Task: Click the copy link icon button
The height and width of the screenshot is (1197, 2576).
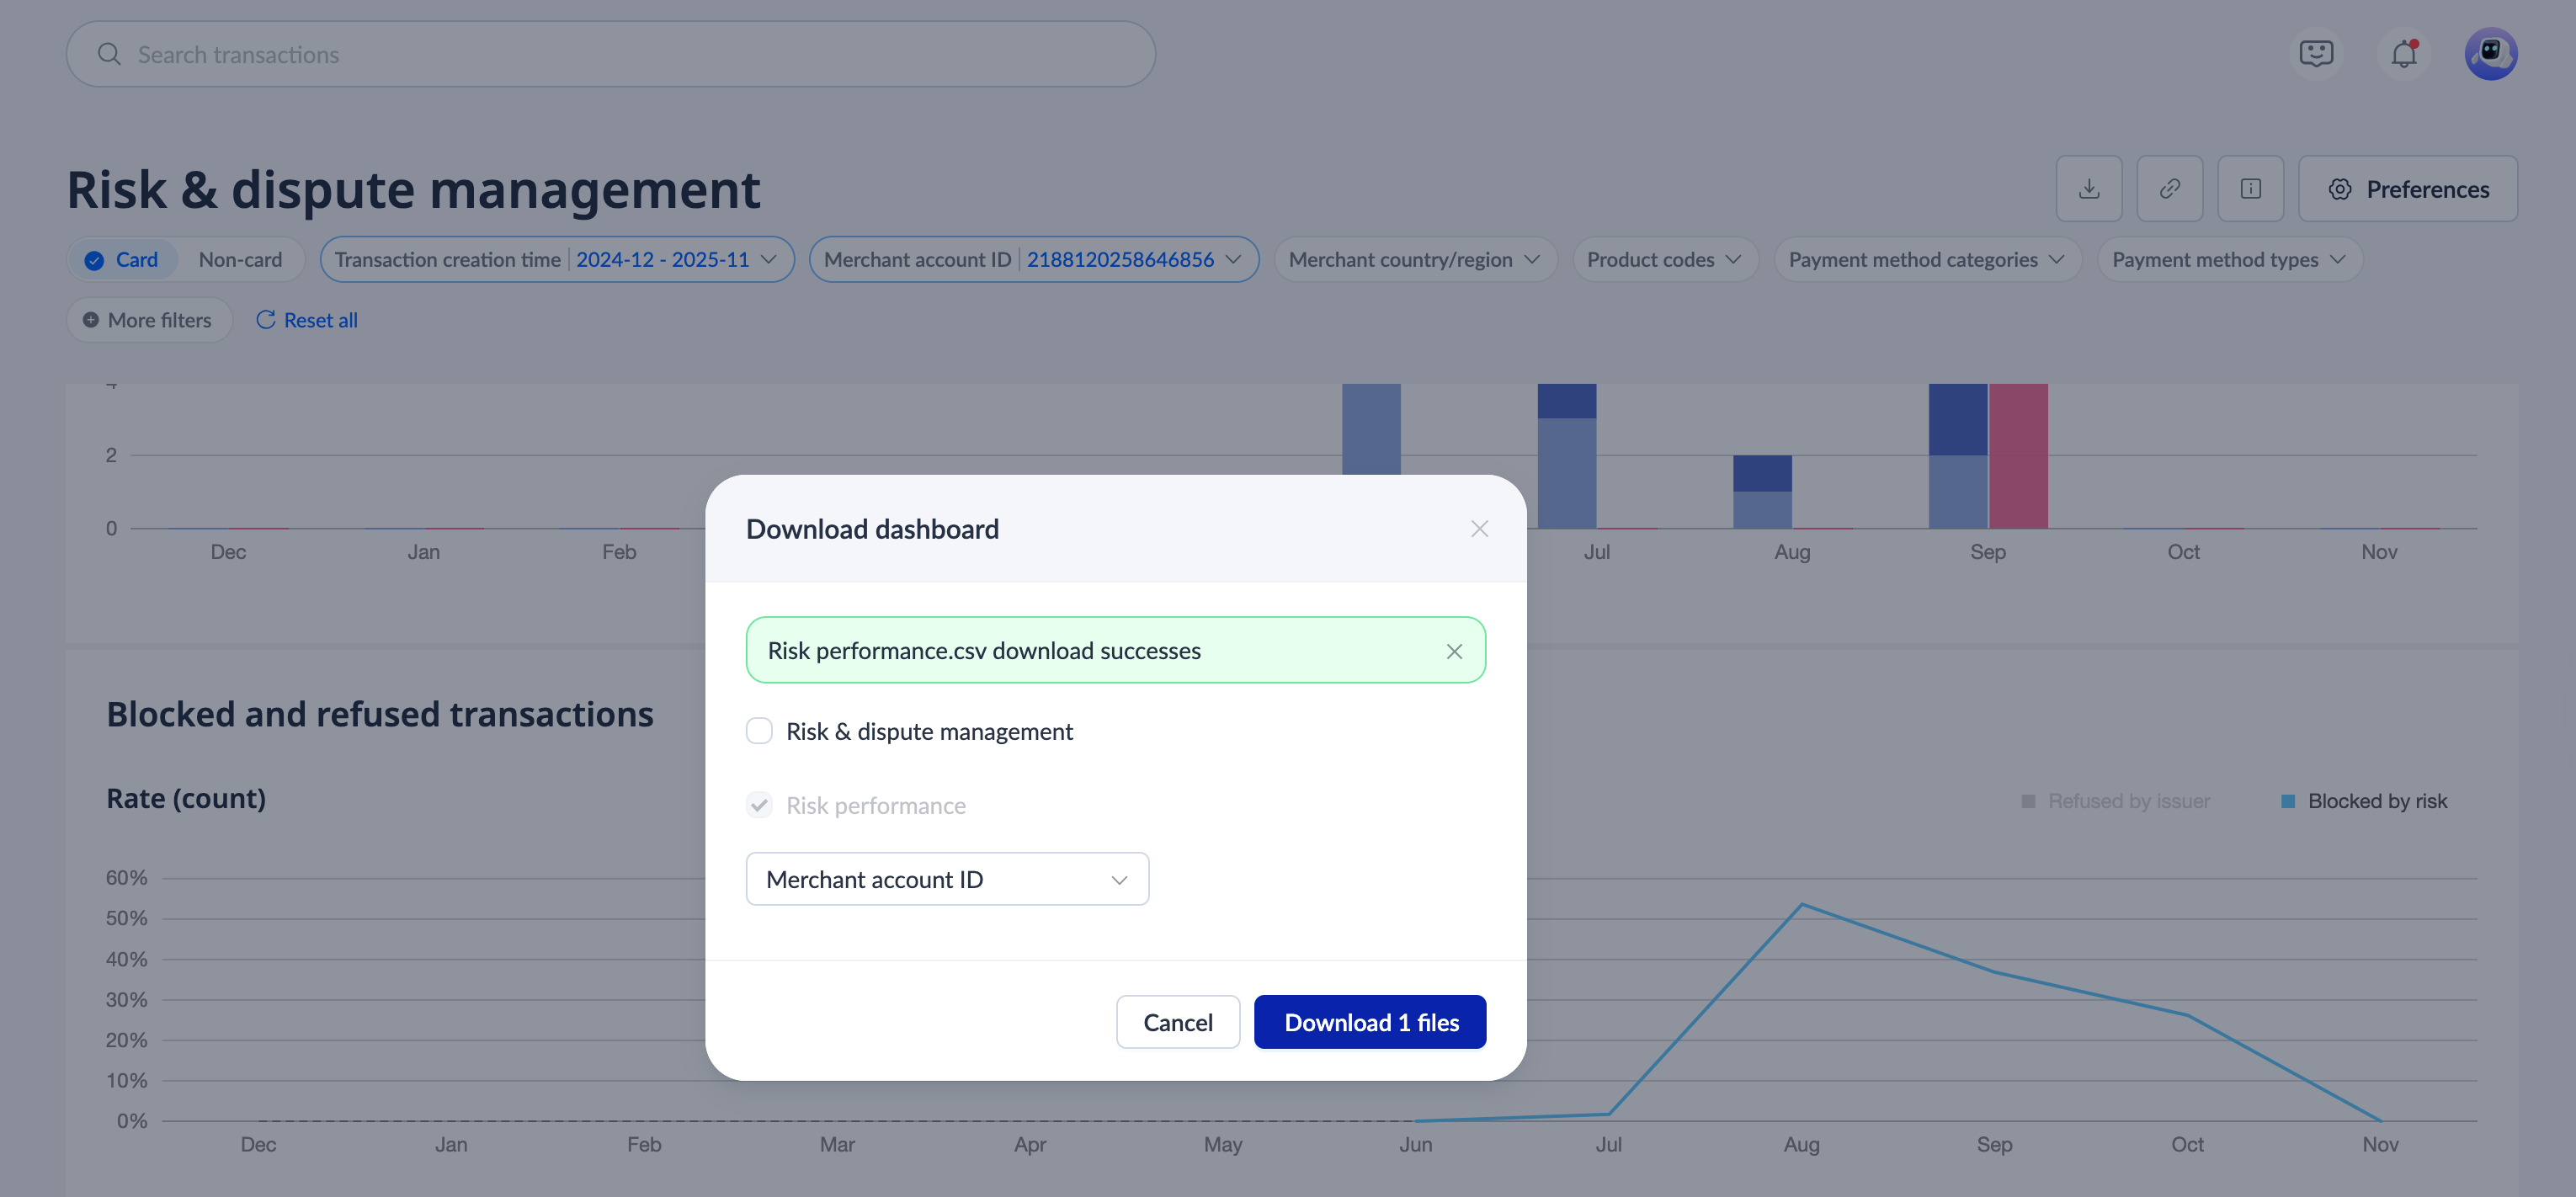Action: (x=2169, y=188)
